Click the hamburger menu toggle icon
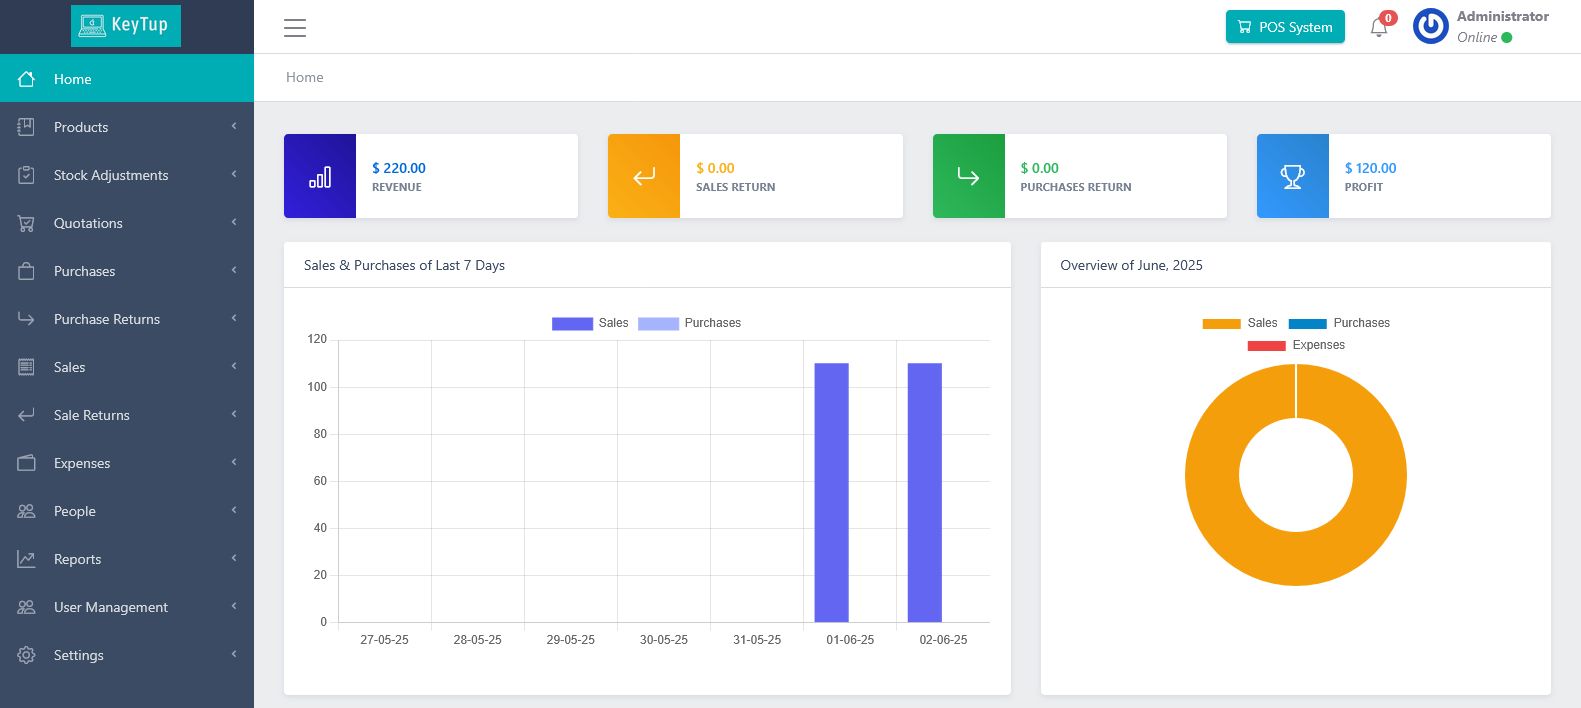1581x708 pixels. [295, 28]
